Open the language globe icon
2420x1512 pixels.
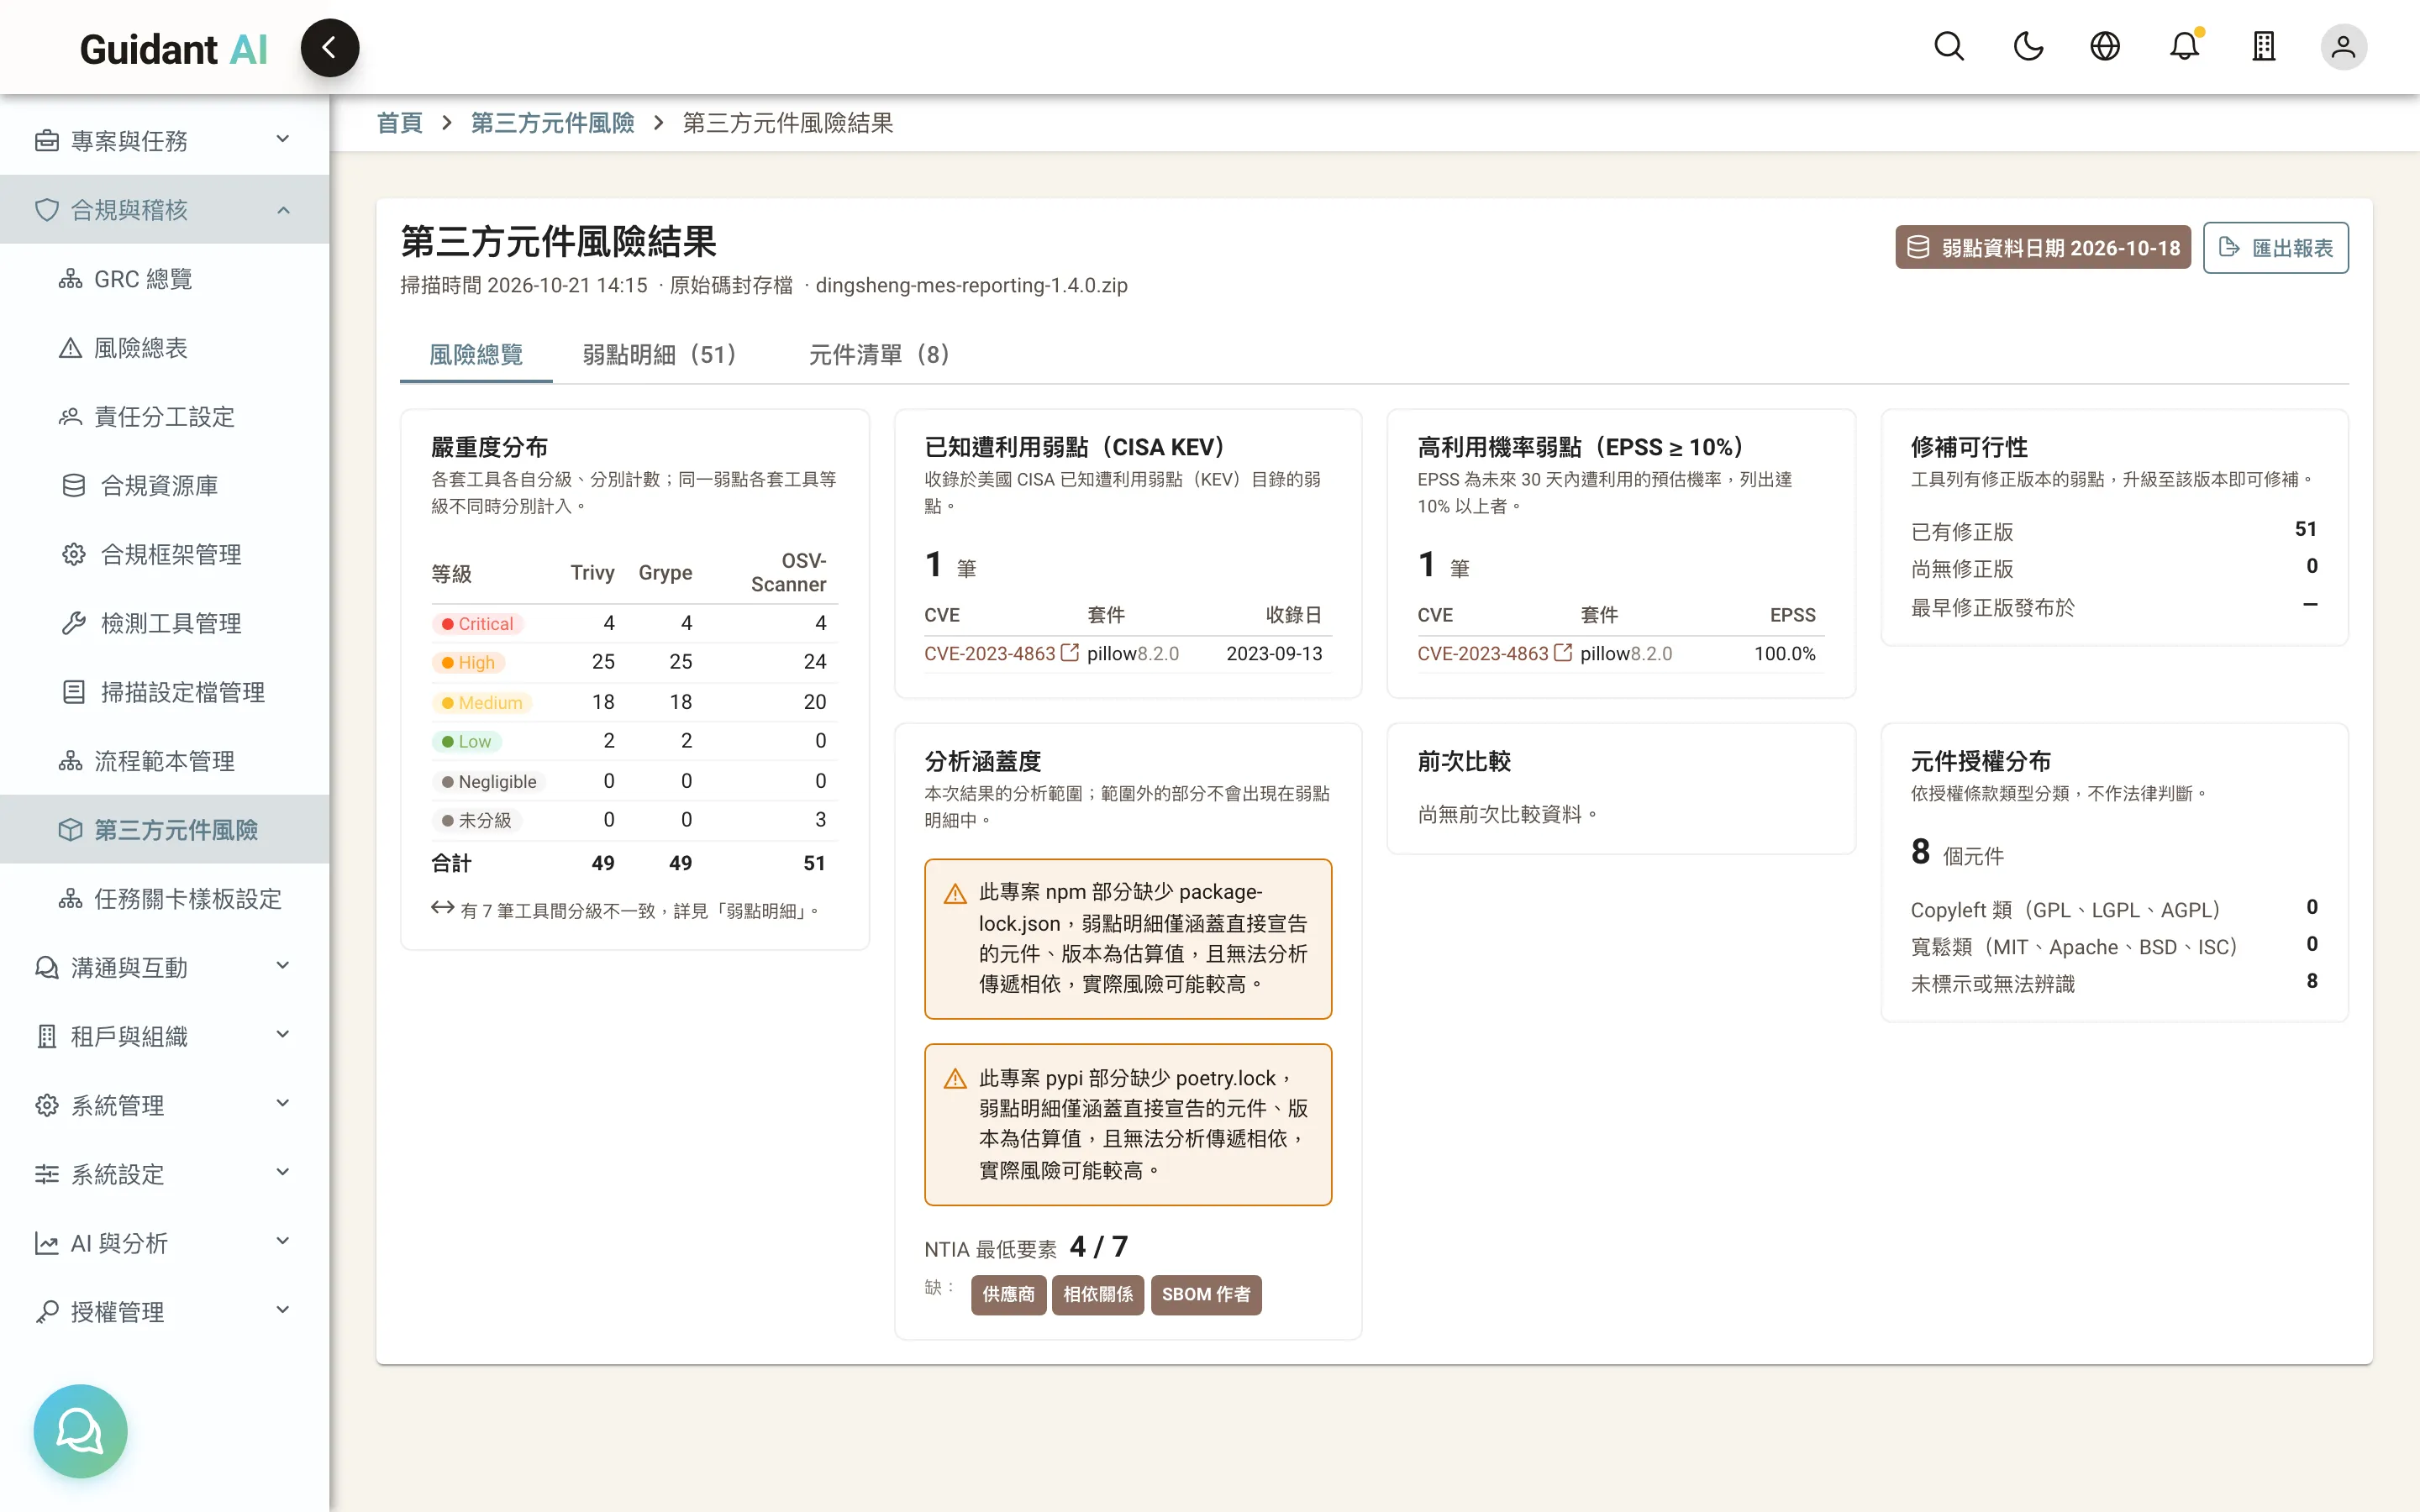point(2105,47)
